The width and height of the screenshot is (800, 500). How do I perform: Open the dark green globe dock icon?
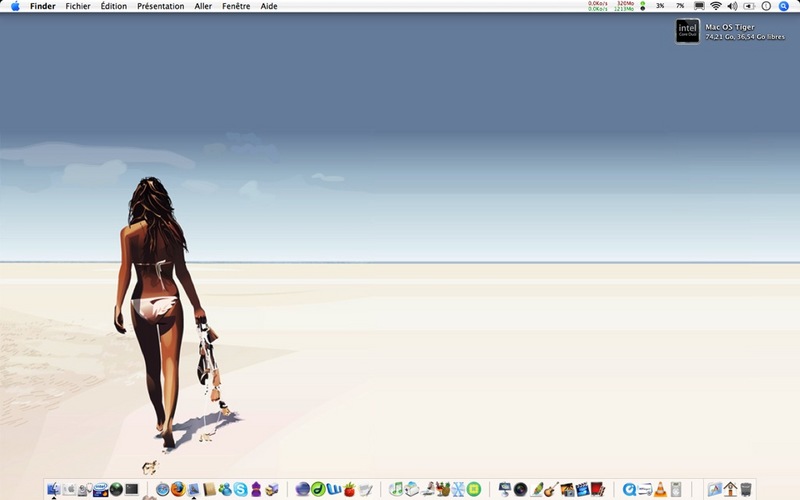116,489
